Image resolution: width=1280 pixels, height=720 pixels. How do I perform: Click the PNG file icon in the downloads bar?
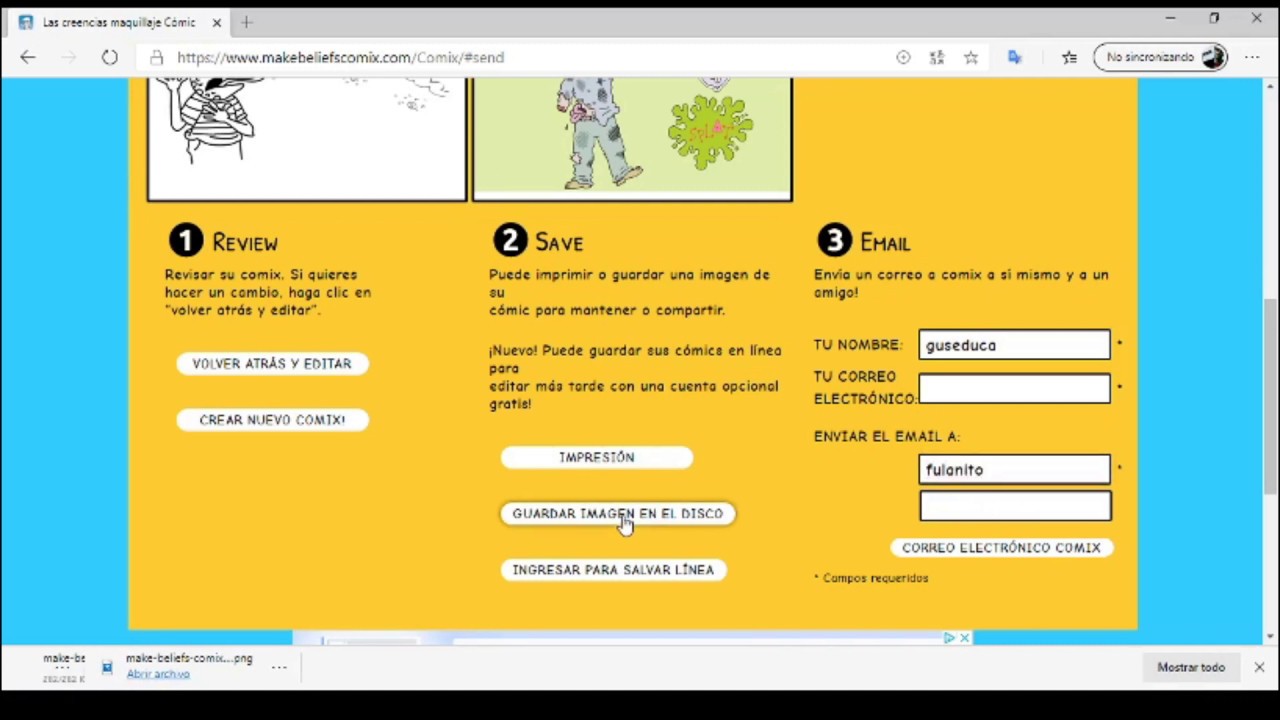pos(107,667)
